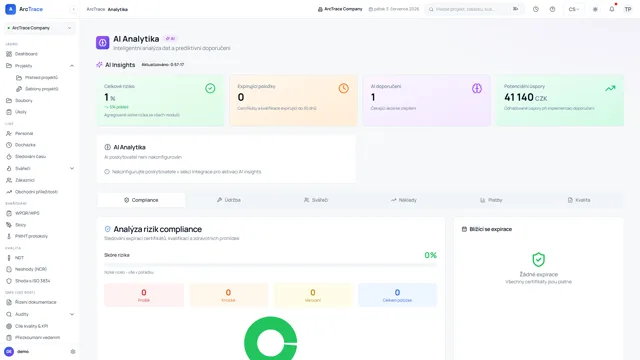Open the CS language dropdown
640x360 pixels.
[574, 9]
